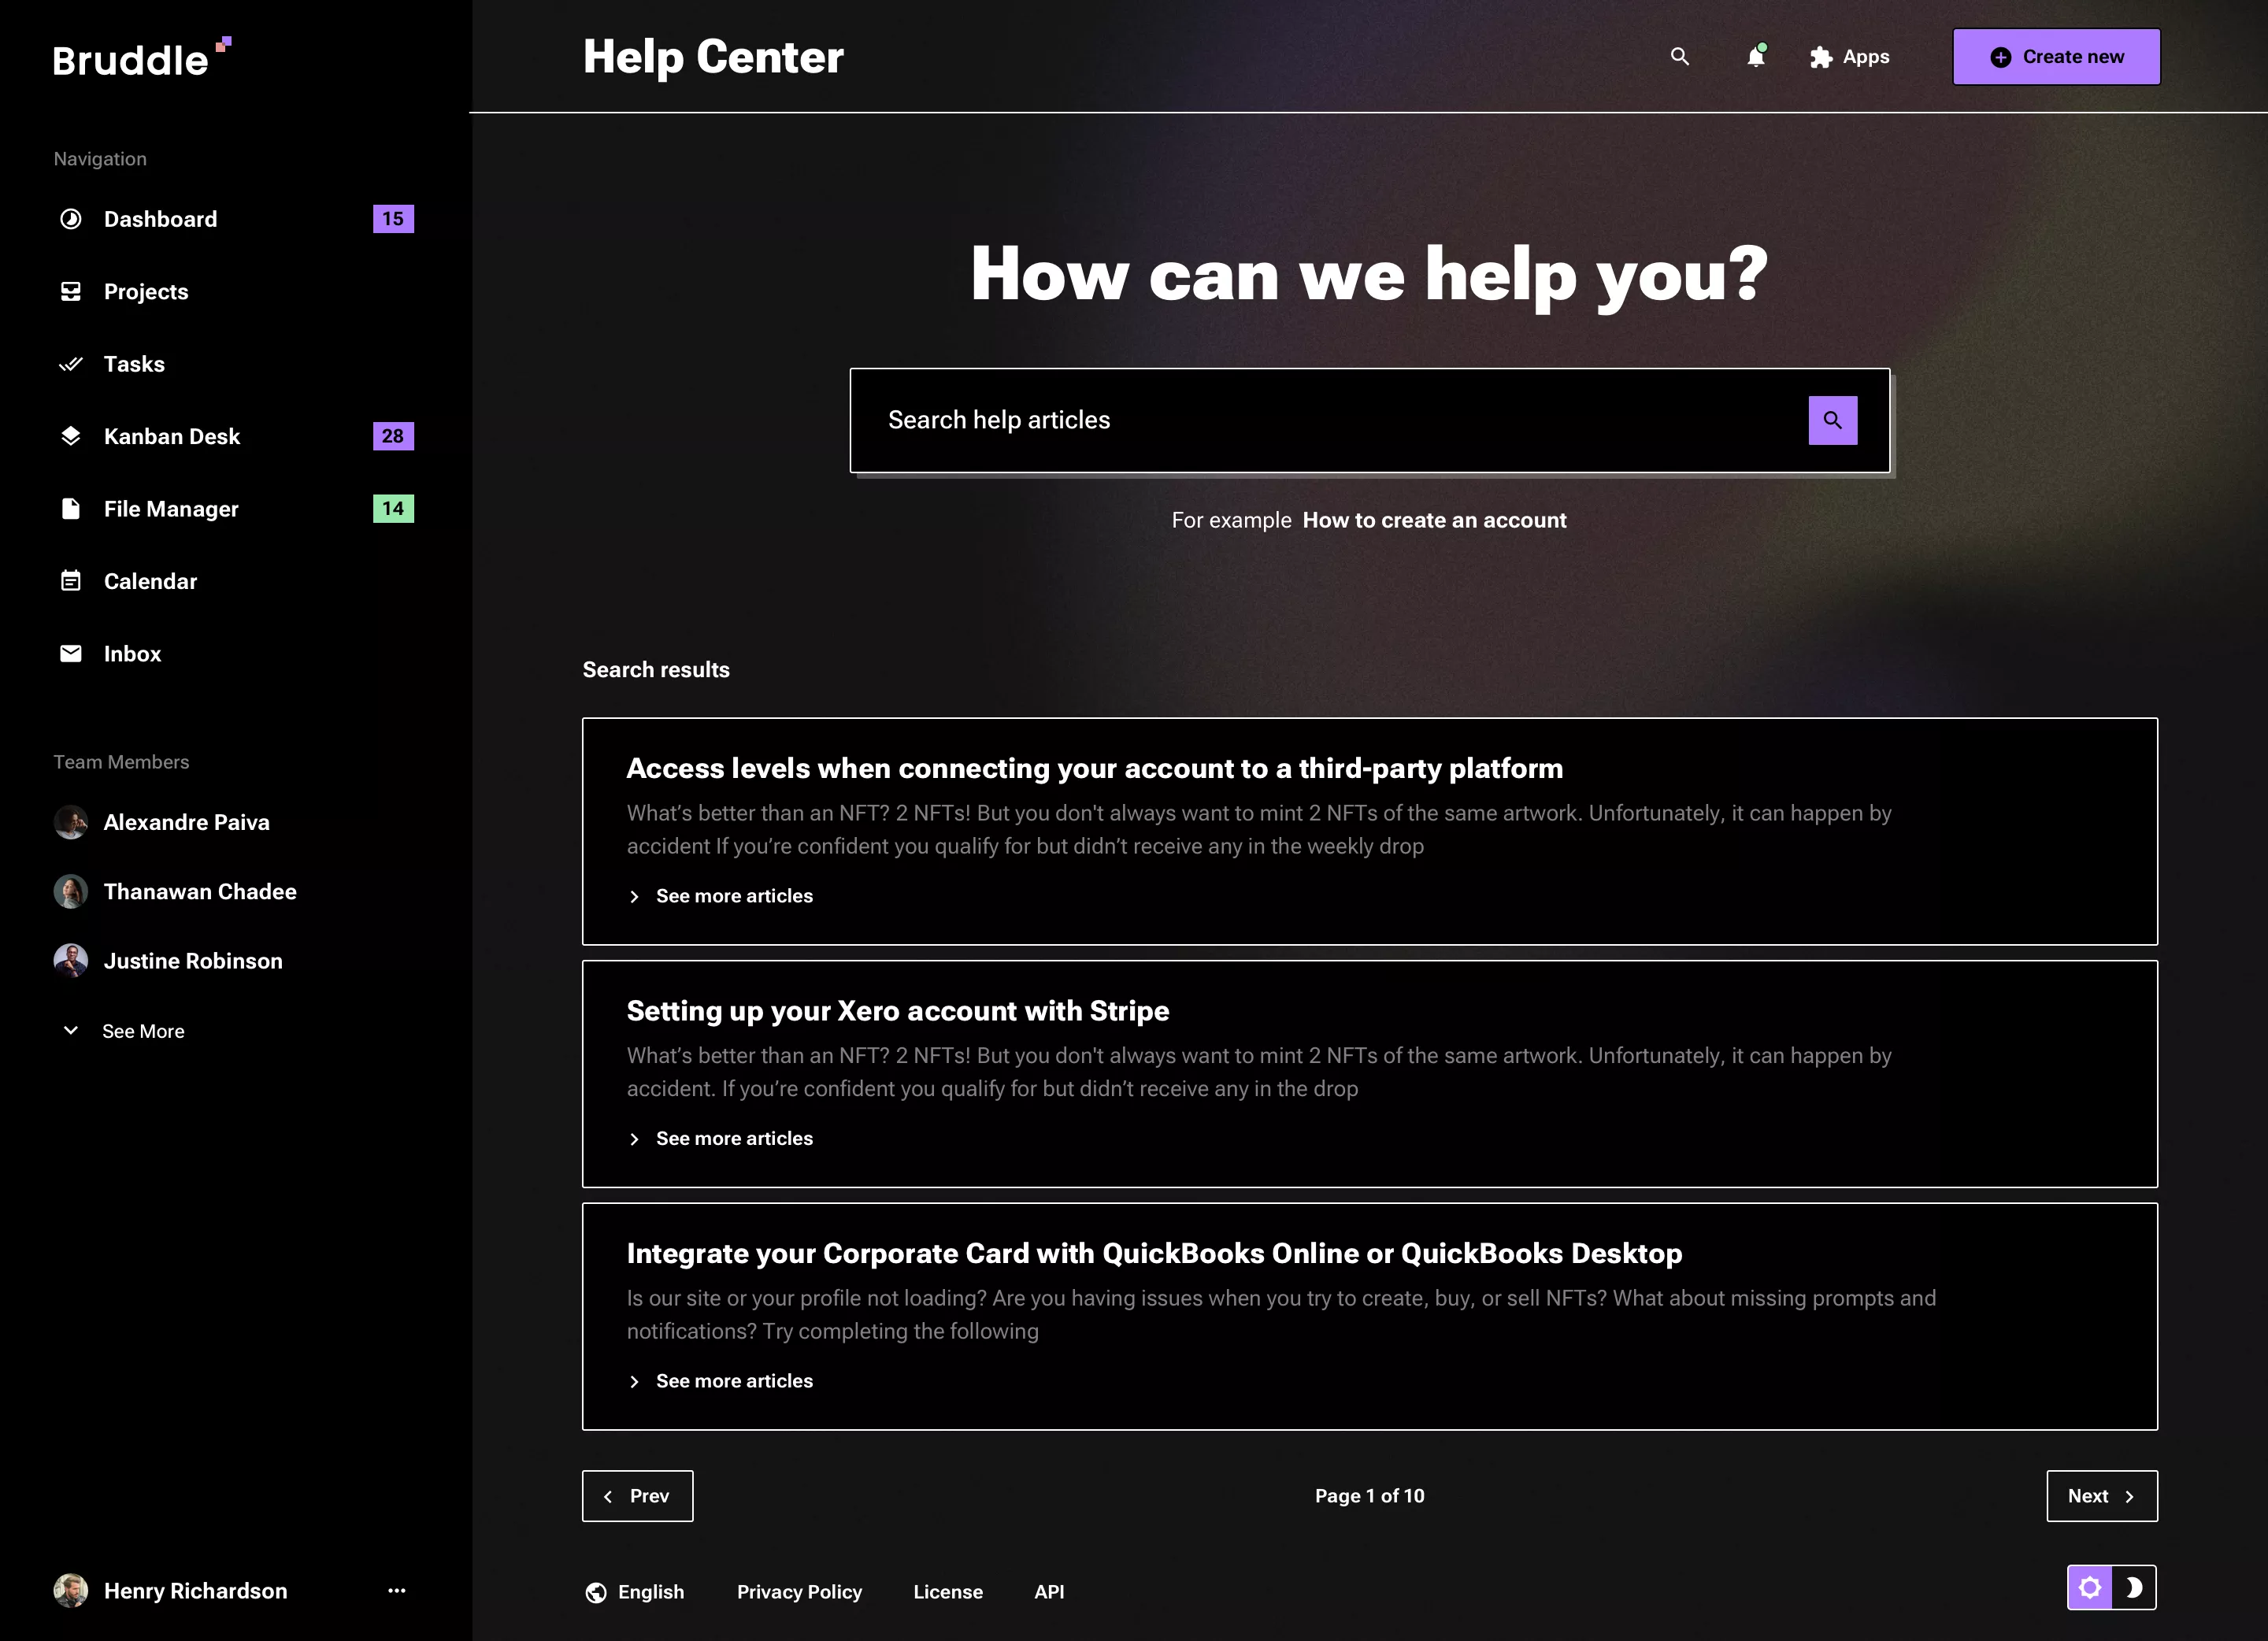The width and height of the screenshot is (2268, 1641).
Task: Select Dashboard in the navigation
Action: [160, 219]
